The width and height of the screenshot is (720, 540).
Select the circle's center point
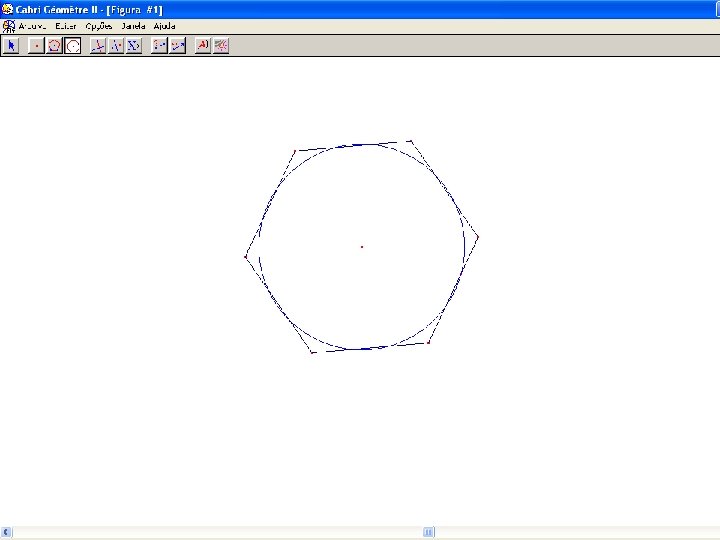[362, 247]
